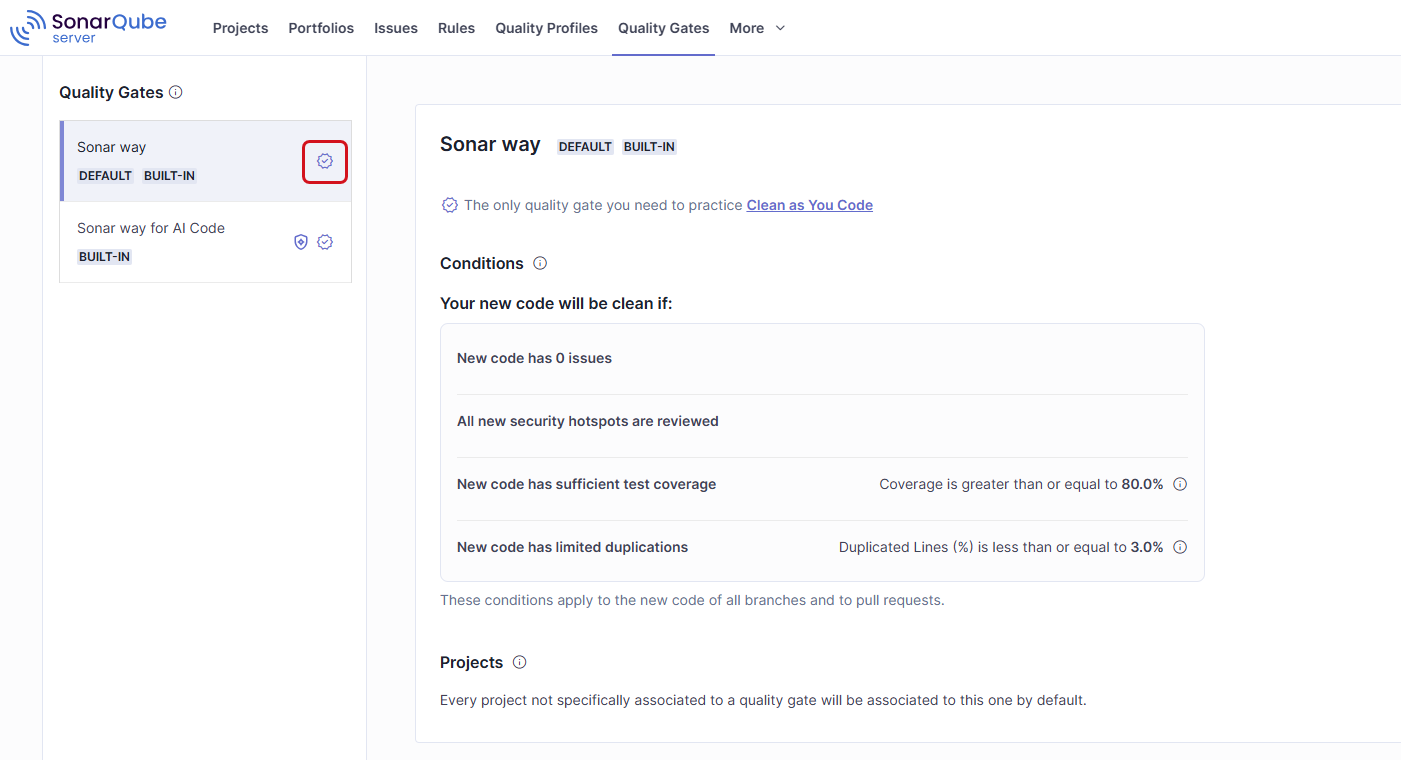Click info icon next to Conditions
This screenshot has height=760, width=1401.
point(540,263)
